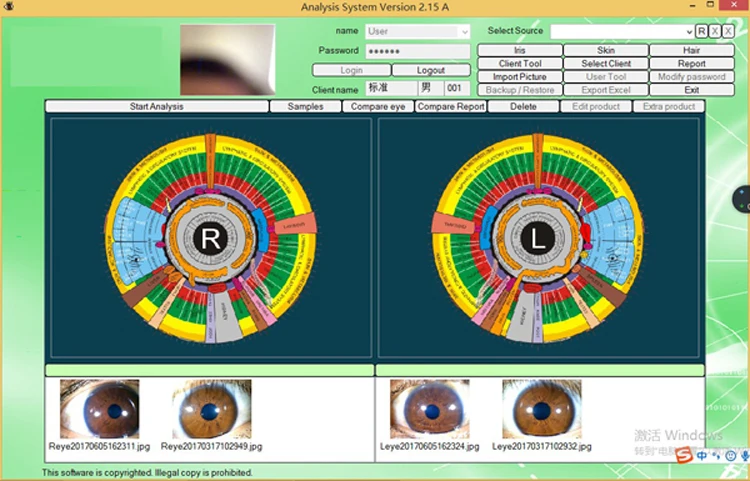Click the Password input field
The height and width of the screenshot is (481, 750).
(416, 51)
